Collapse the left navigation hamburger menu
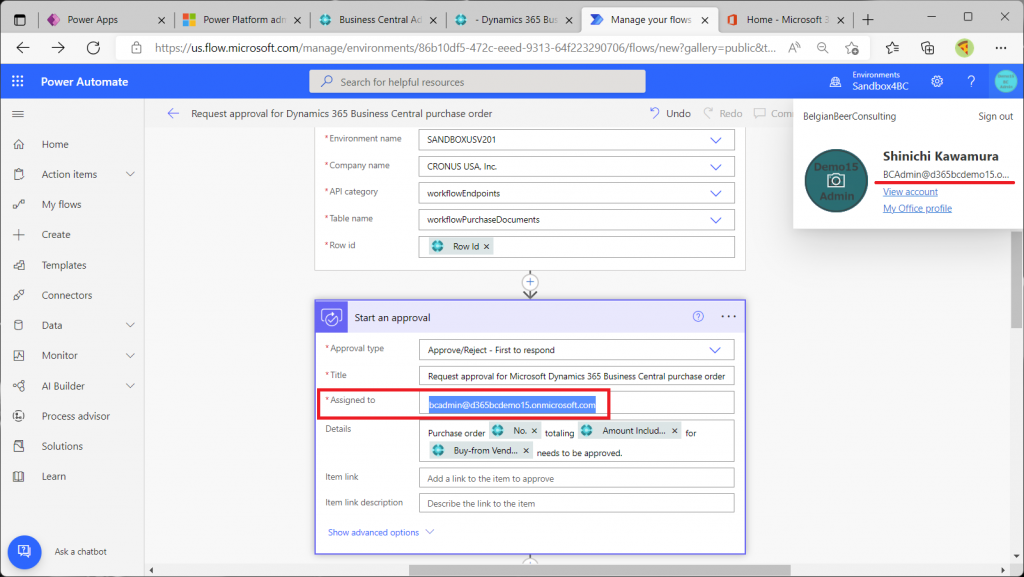 [18, 114]
